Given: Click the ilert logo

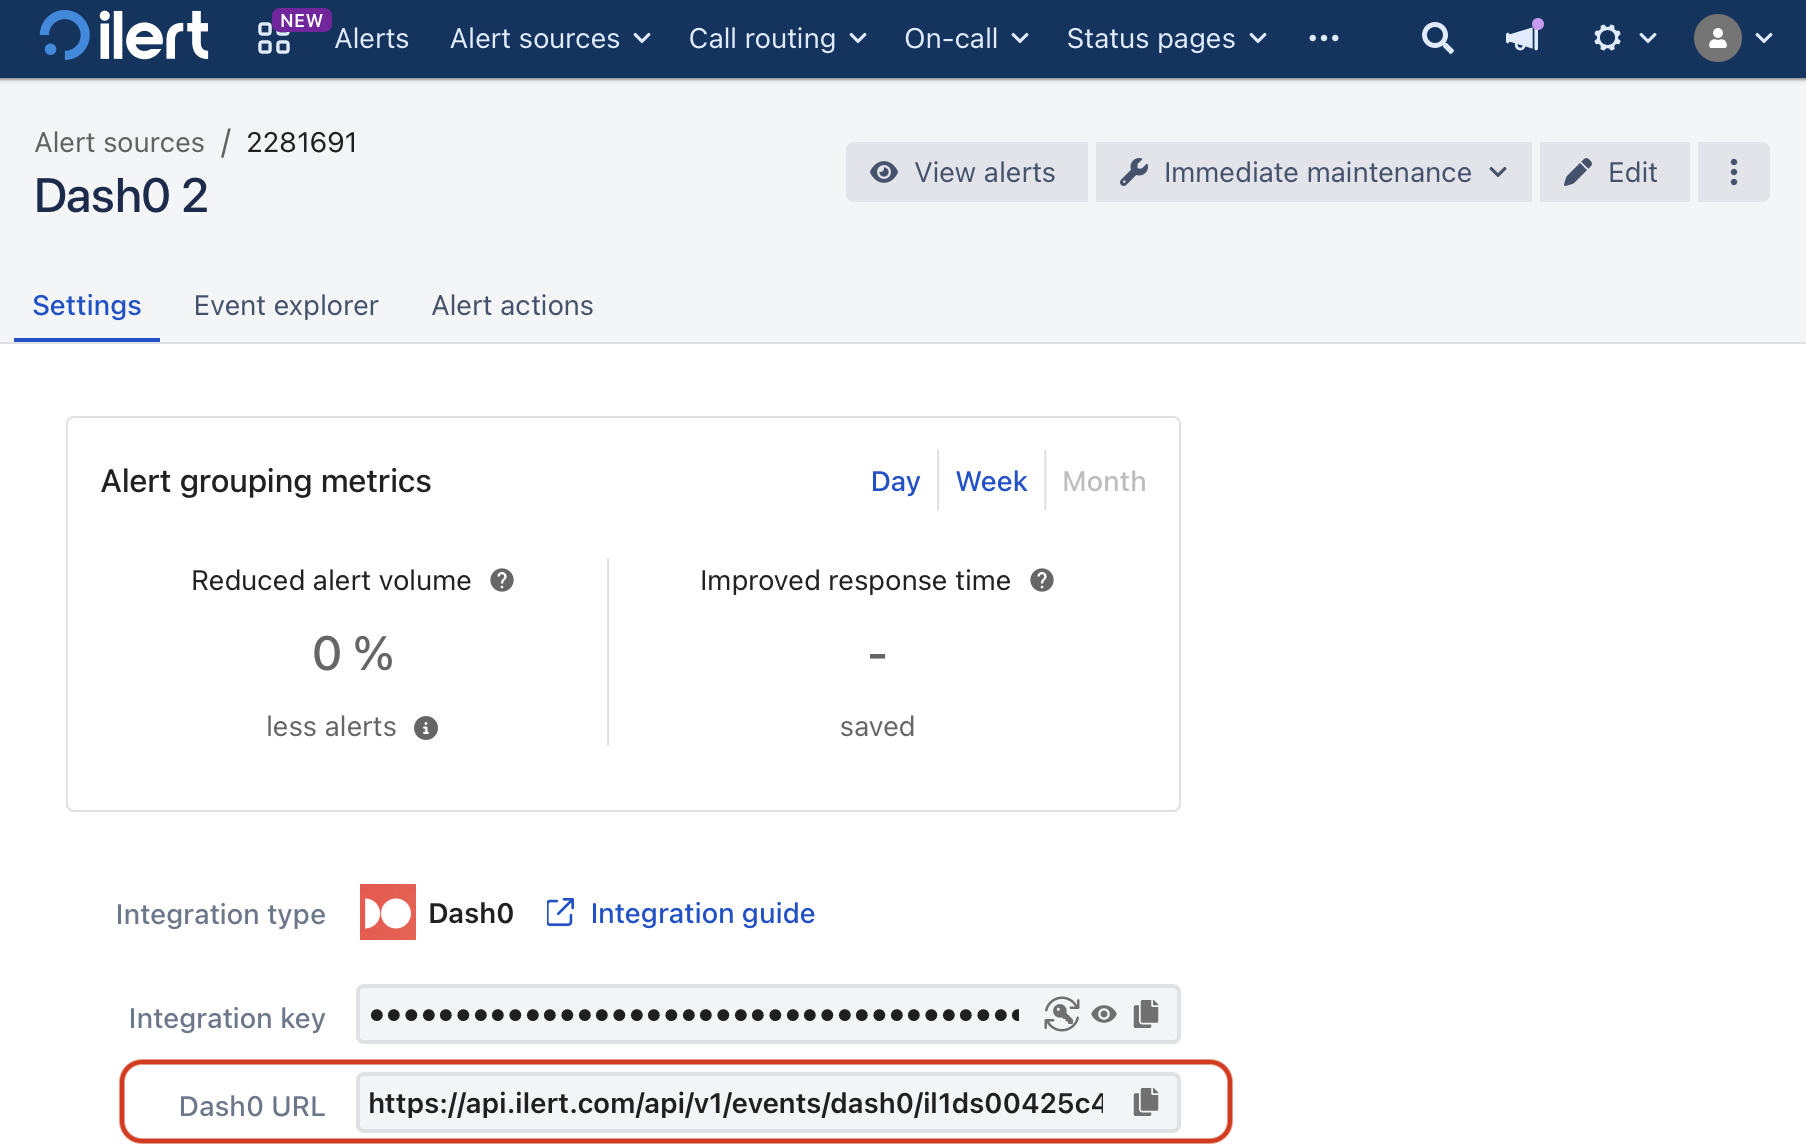Looking at the screenshot, I should pos(124,37).
